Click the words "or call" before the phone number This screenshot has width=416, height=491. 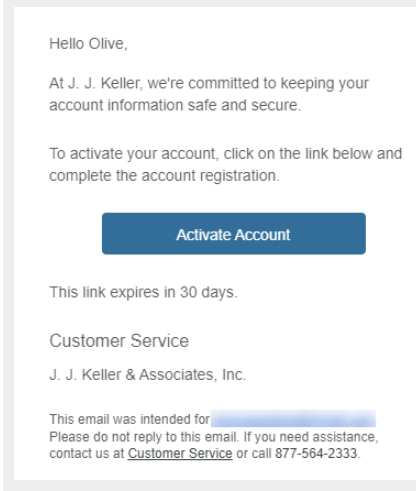[254, 453]
